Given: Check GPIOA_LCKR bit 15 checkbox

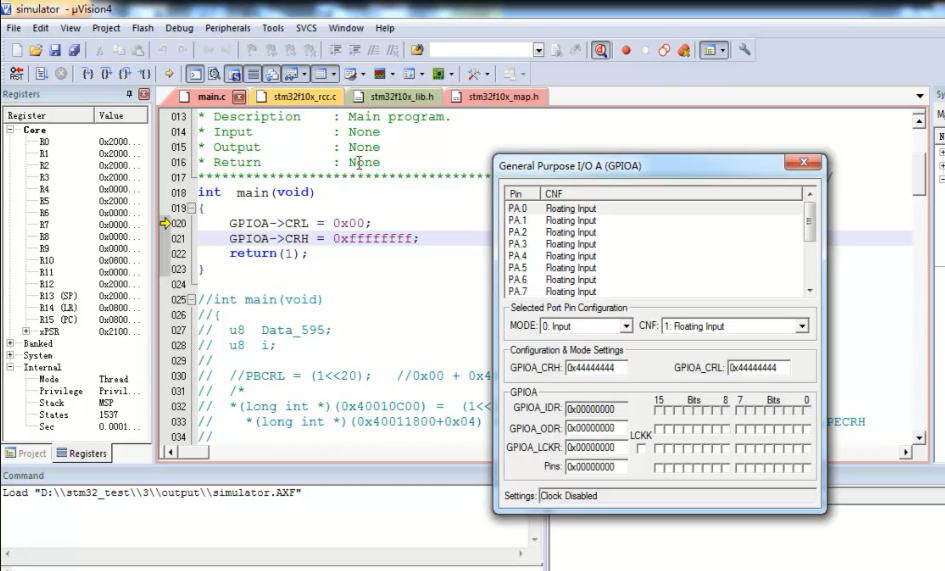Looking at the screenshot, I should 659,449.
